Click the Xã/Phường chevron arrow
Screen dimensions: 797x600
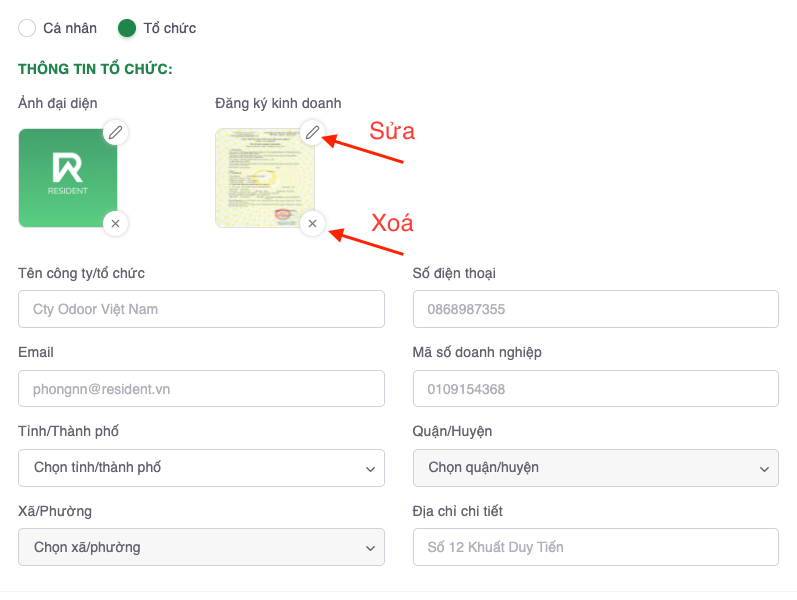pyautogui.click(x=369, y=548)
